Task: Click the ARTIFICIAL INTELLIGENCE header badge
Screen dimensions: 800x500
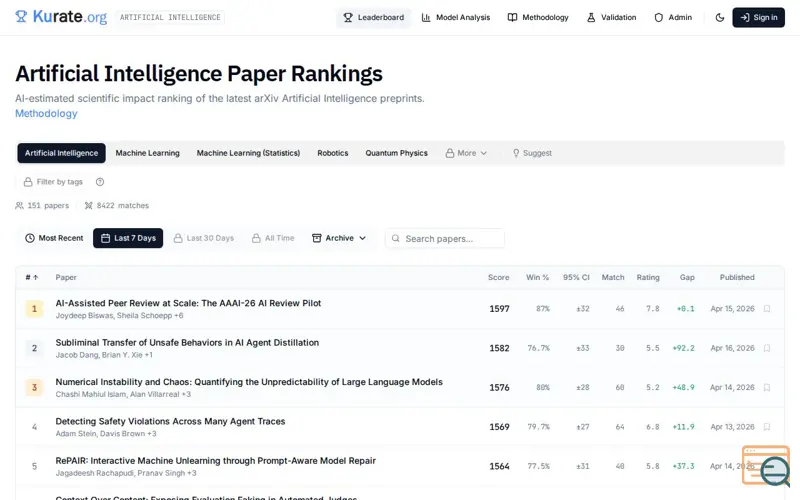Action: pyautogui.click(x=170, y=17)
